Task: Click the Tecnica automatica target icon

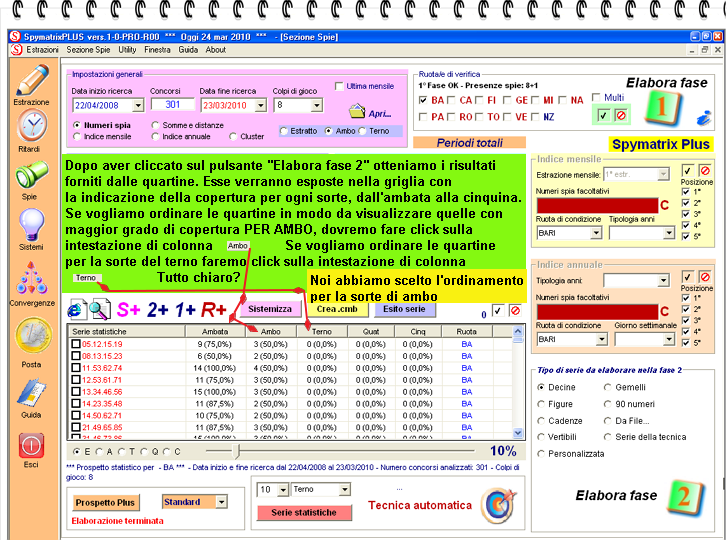Action: 498,505
